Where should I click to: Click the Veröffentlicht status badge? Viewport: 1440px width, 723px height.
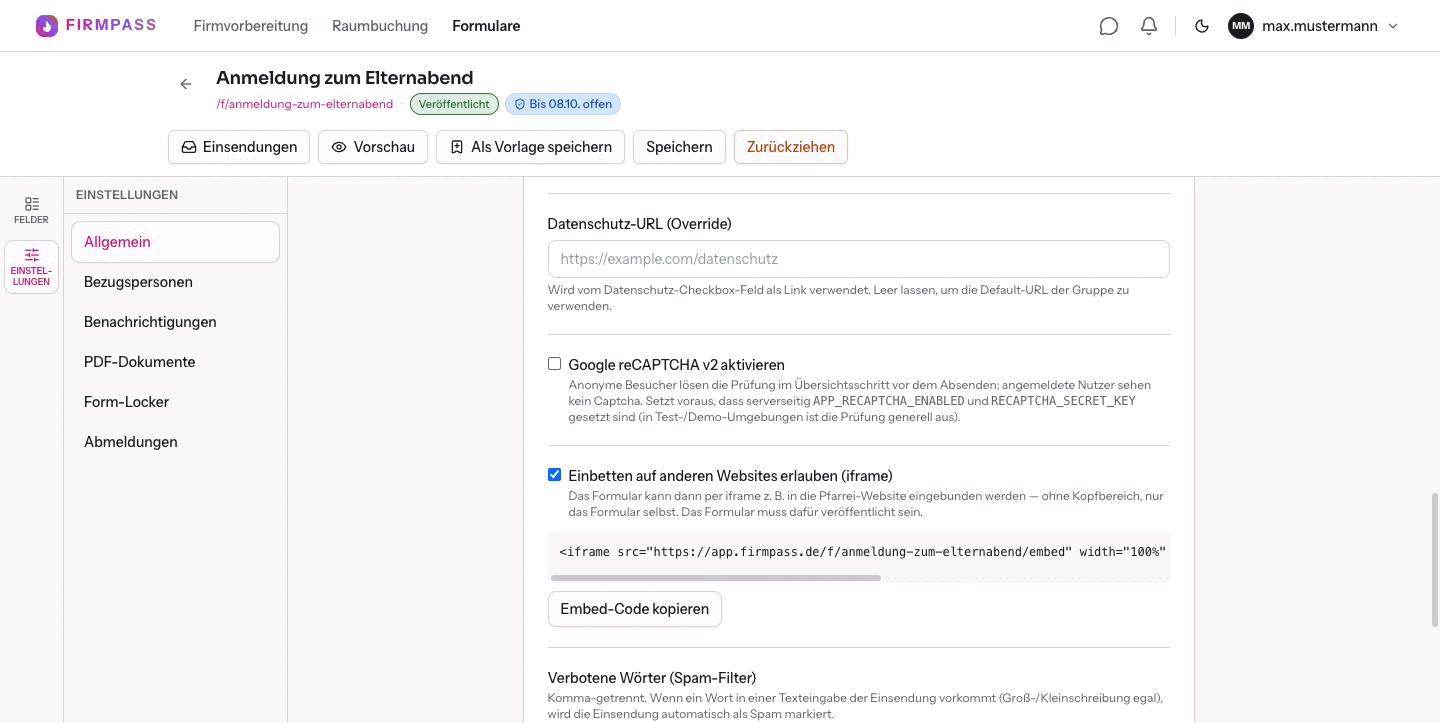pos(454,104)
